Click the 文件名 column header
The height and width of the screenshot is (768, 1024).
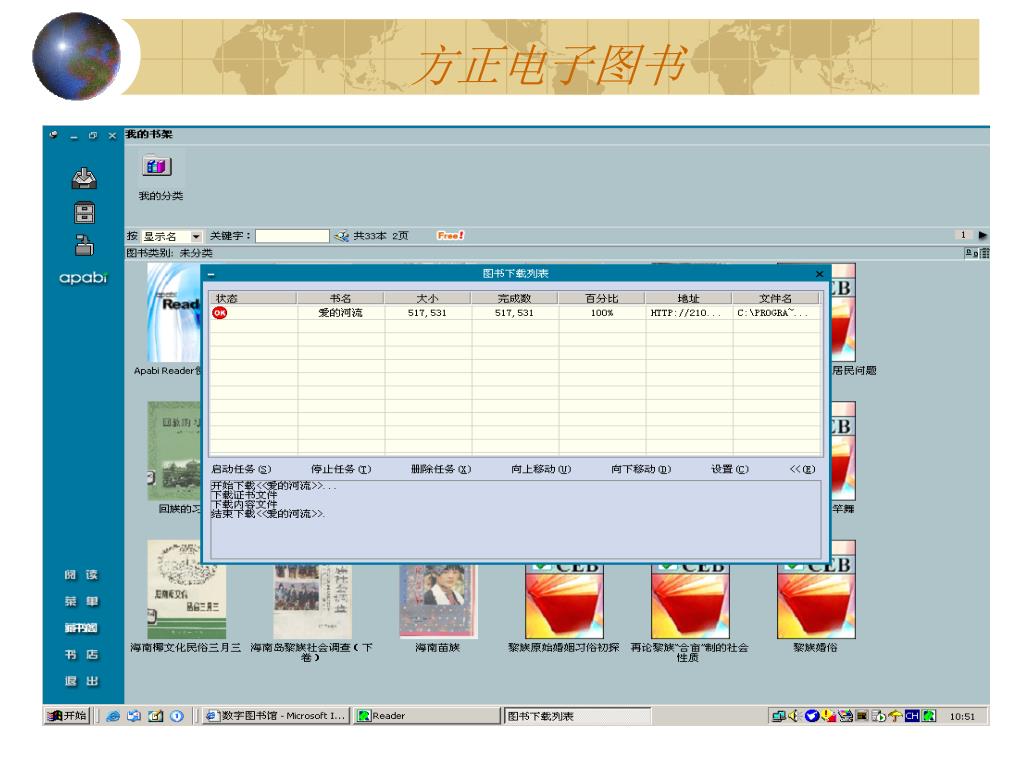point(775,298)
